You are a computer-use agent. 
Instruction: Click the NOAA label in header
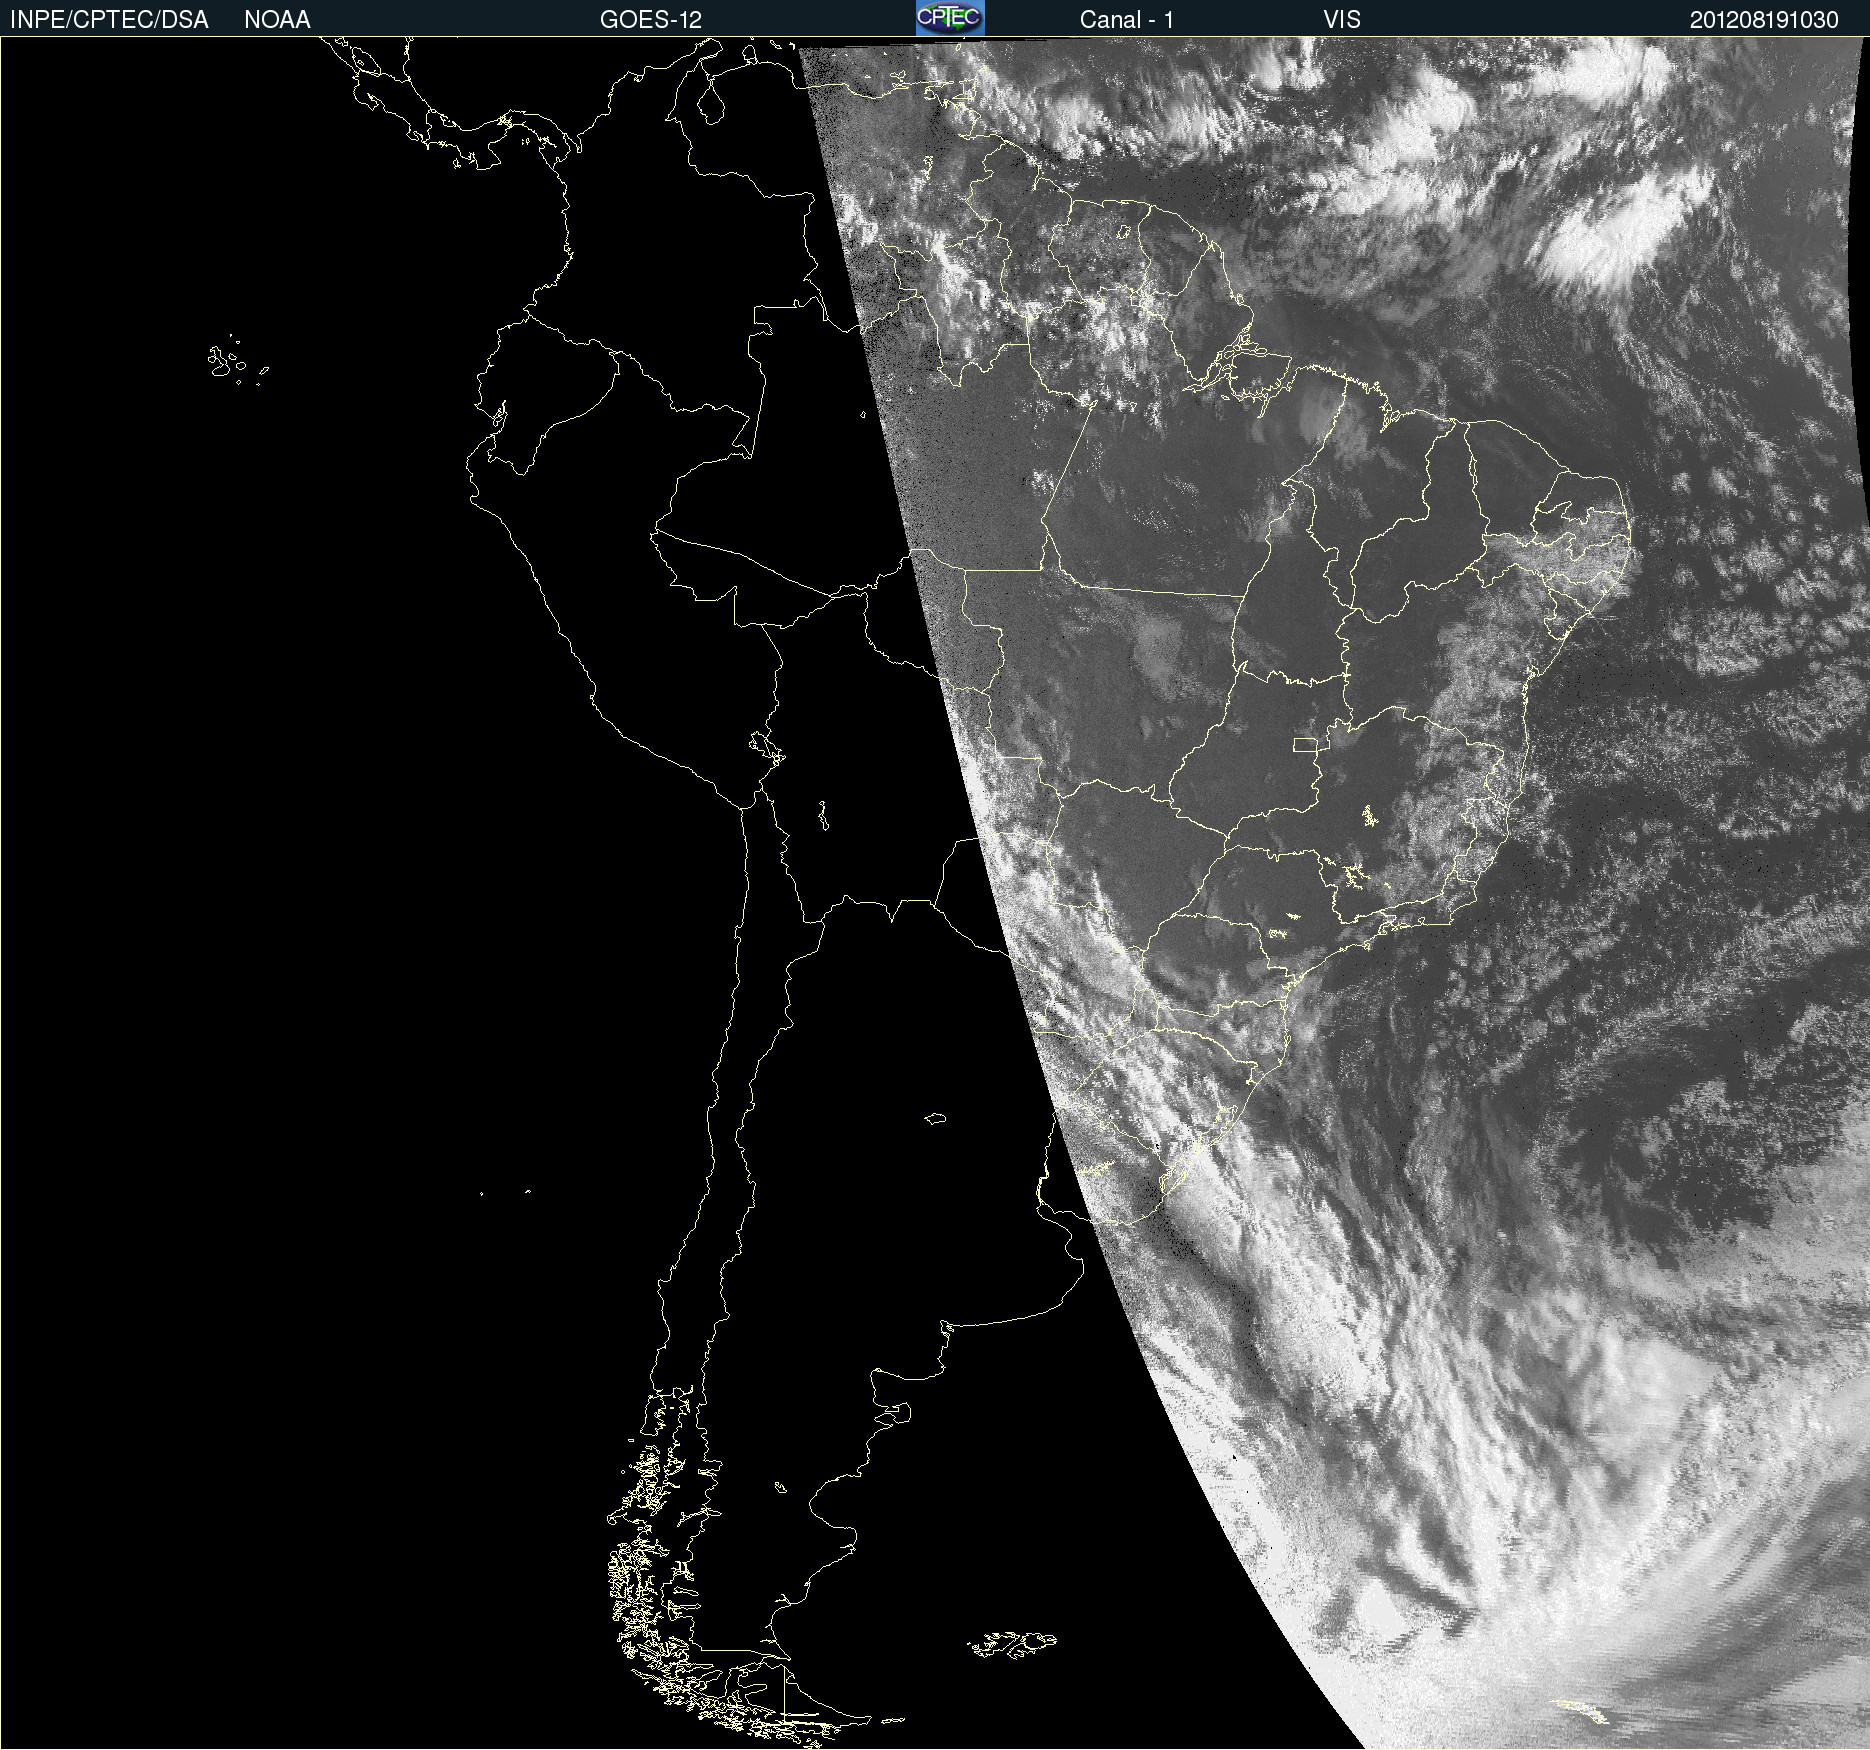(x=277, y=20)
